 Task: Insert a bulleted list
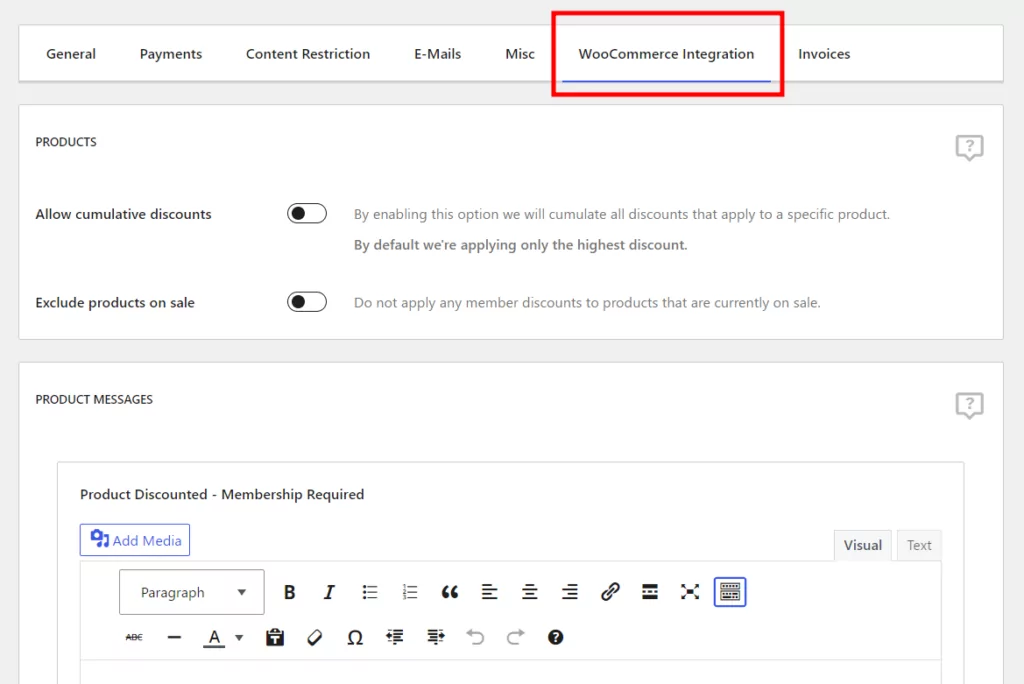370,592
